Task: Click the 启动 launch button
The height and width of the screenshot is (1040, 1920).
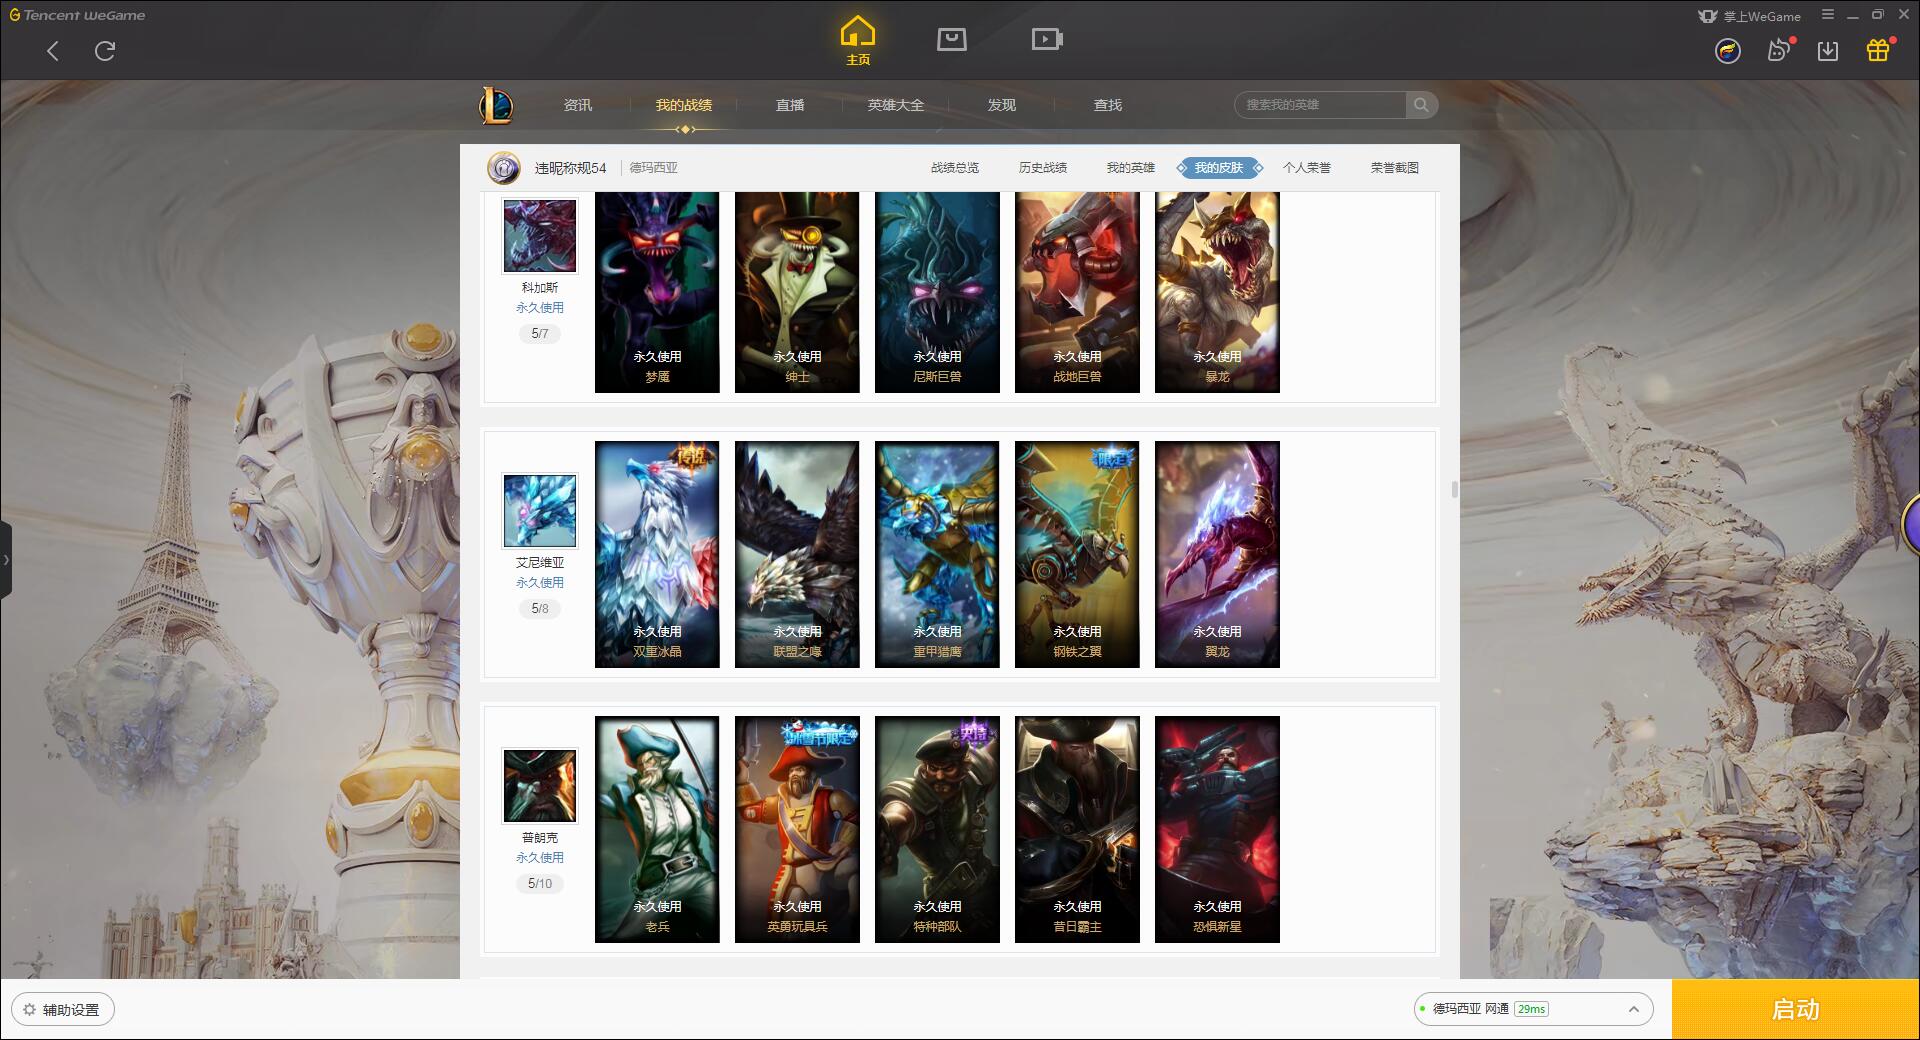Action: [x=1796, y=1010]
